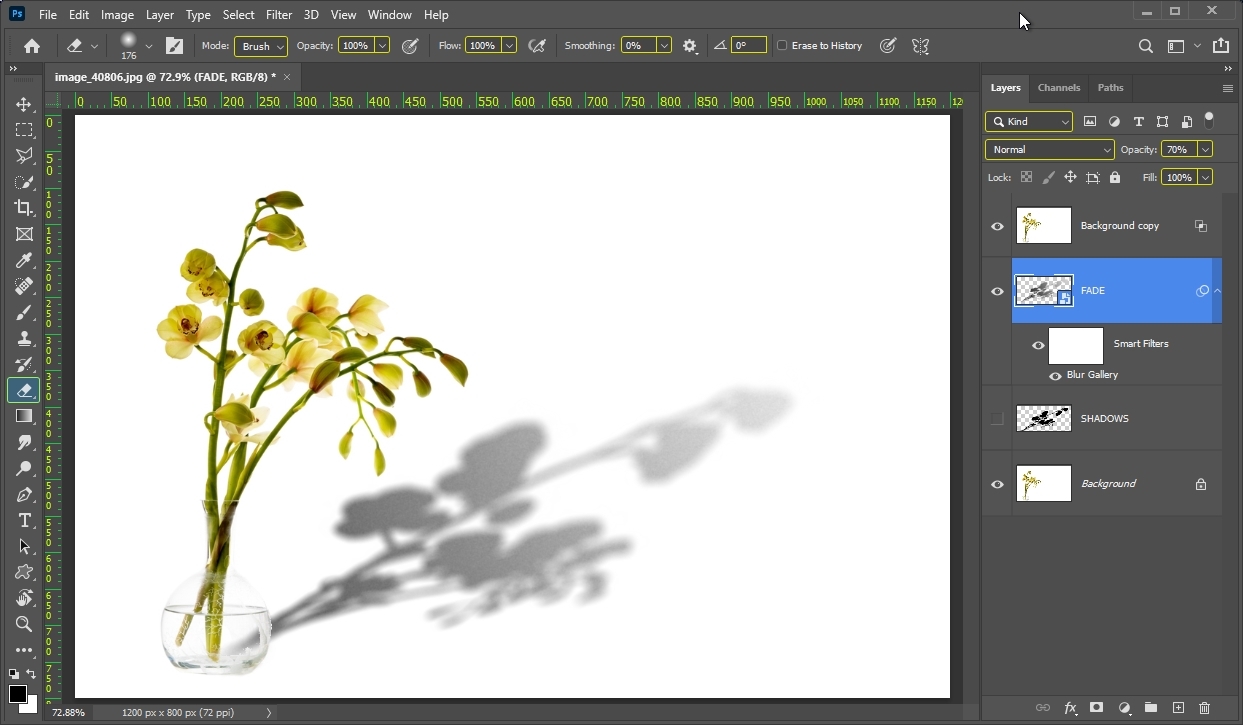Open the Flow slider dropdown
The height and width of the screenshot is (725, 1243).
point(509,46)
